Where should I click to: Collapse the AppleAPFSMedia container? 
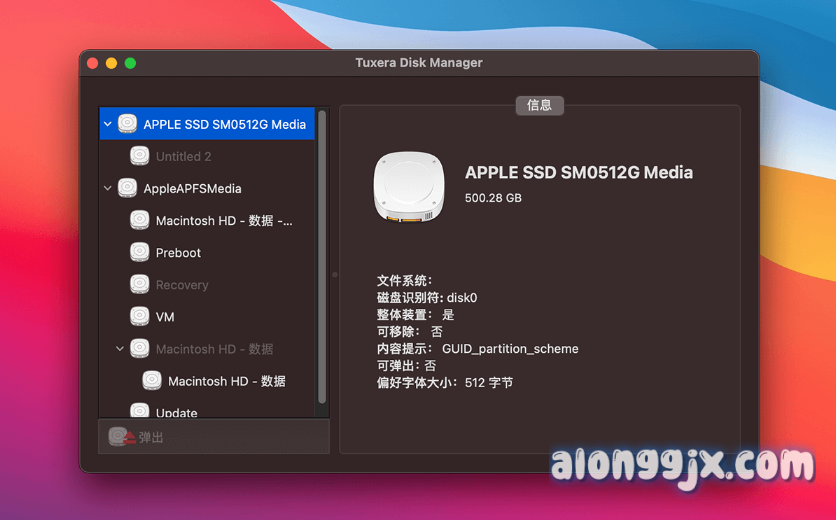[x=108, y=188]
